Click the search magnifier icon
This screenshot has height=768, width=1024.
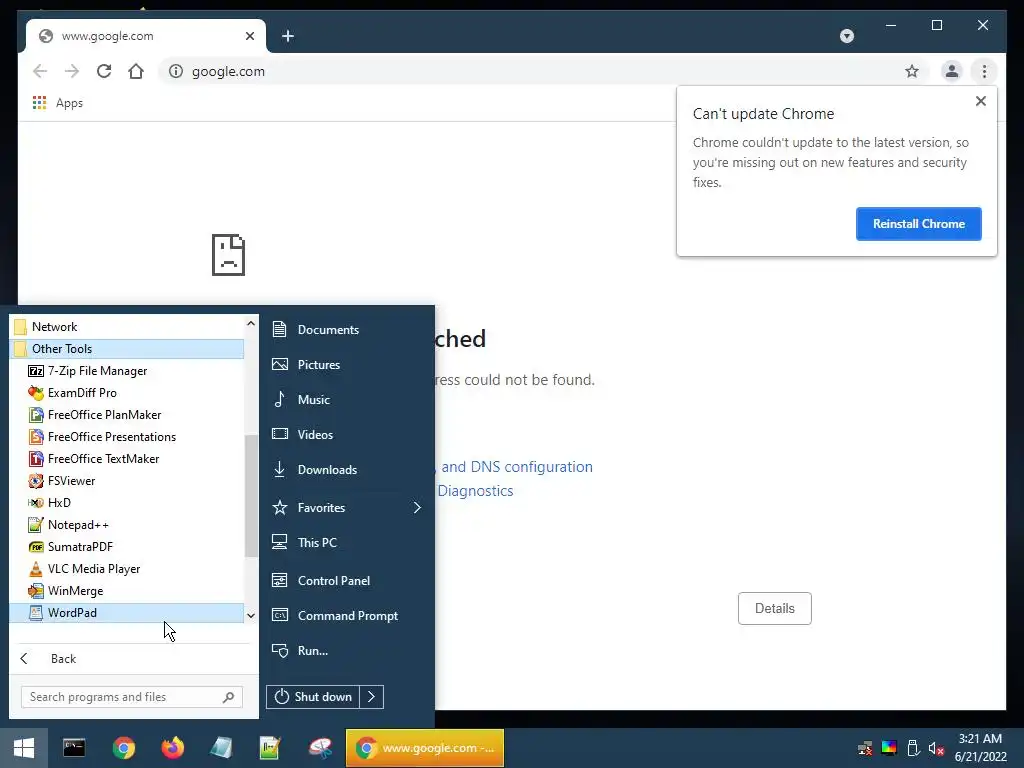(229, 697)
